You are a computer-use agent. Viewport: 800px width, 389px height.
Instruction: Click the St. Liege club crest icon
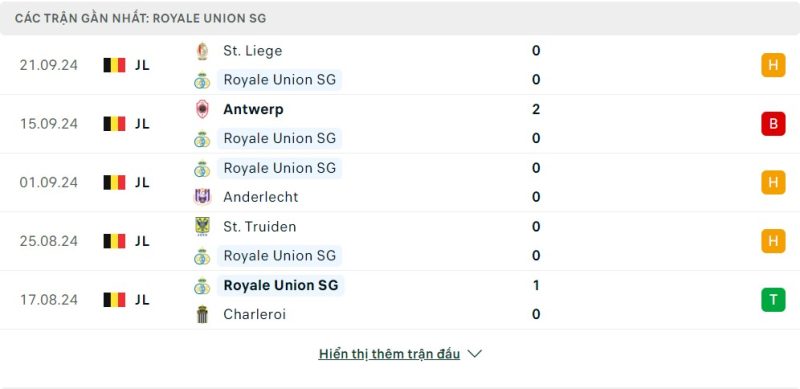point(203,51)
